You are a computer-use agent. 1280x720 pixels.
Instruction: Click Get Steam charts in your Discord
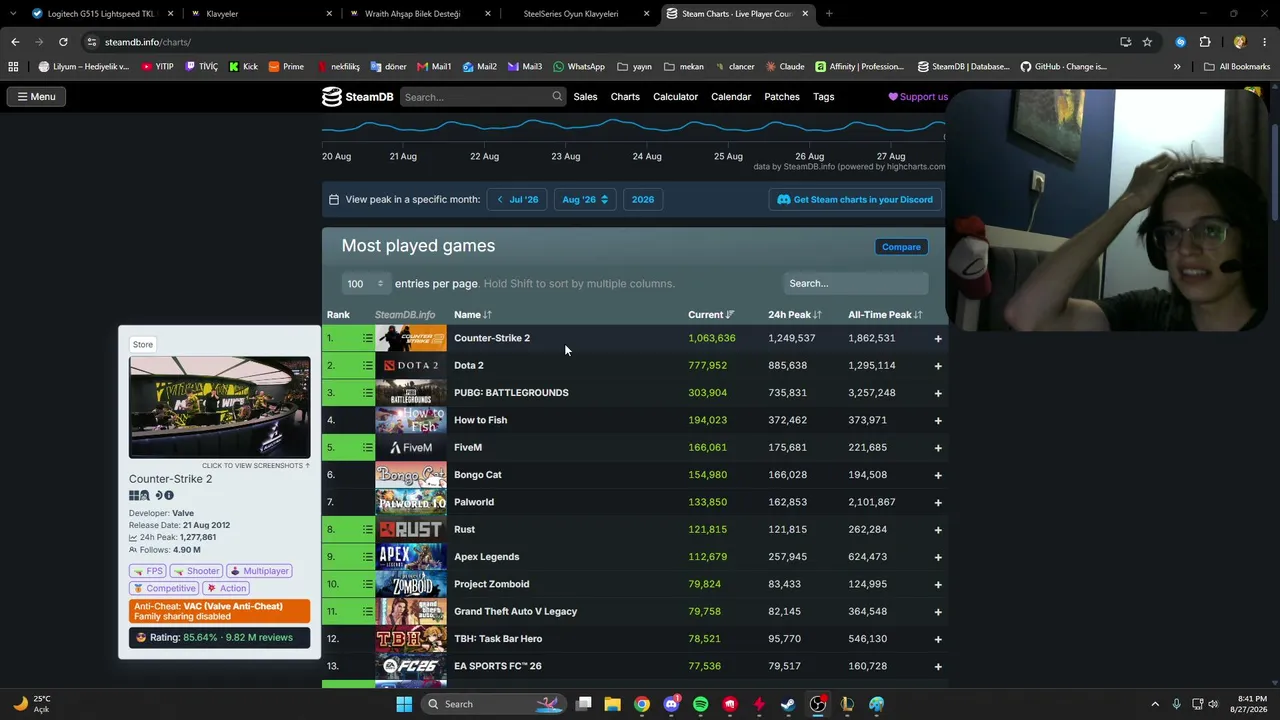pos(855,200)
